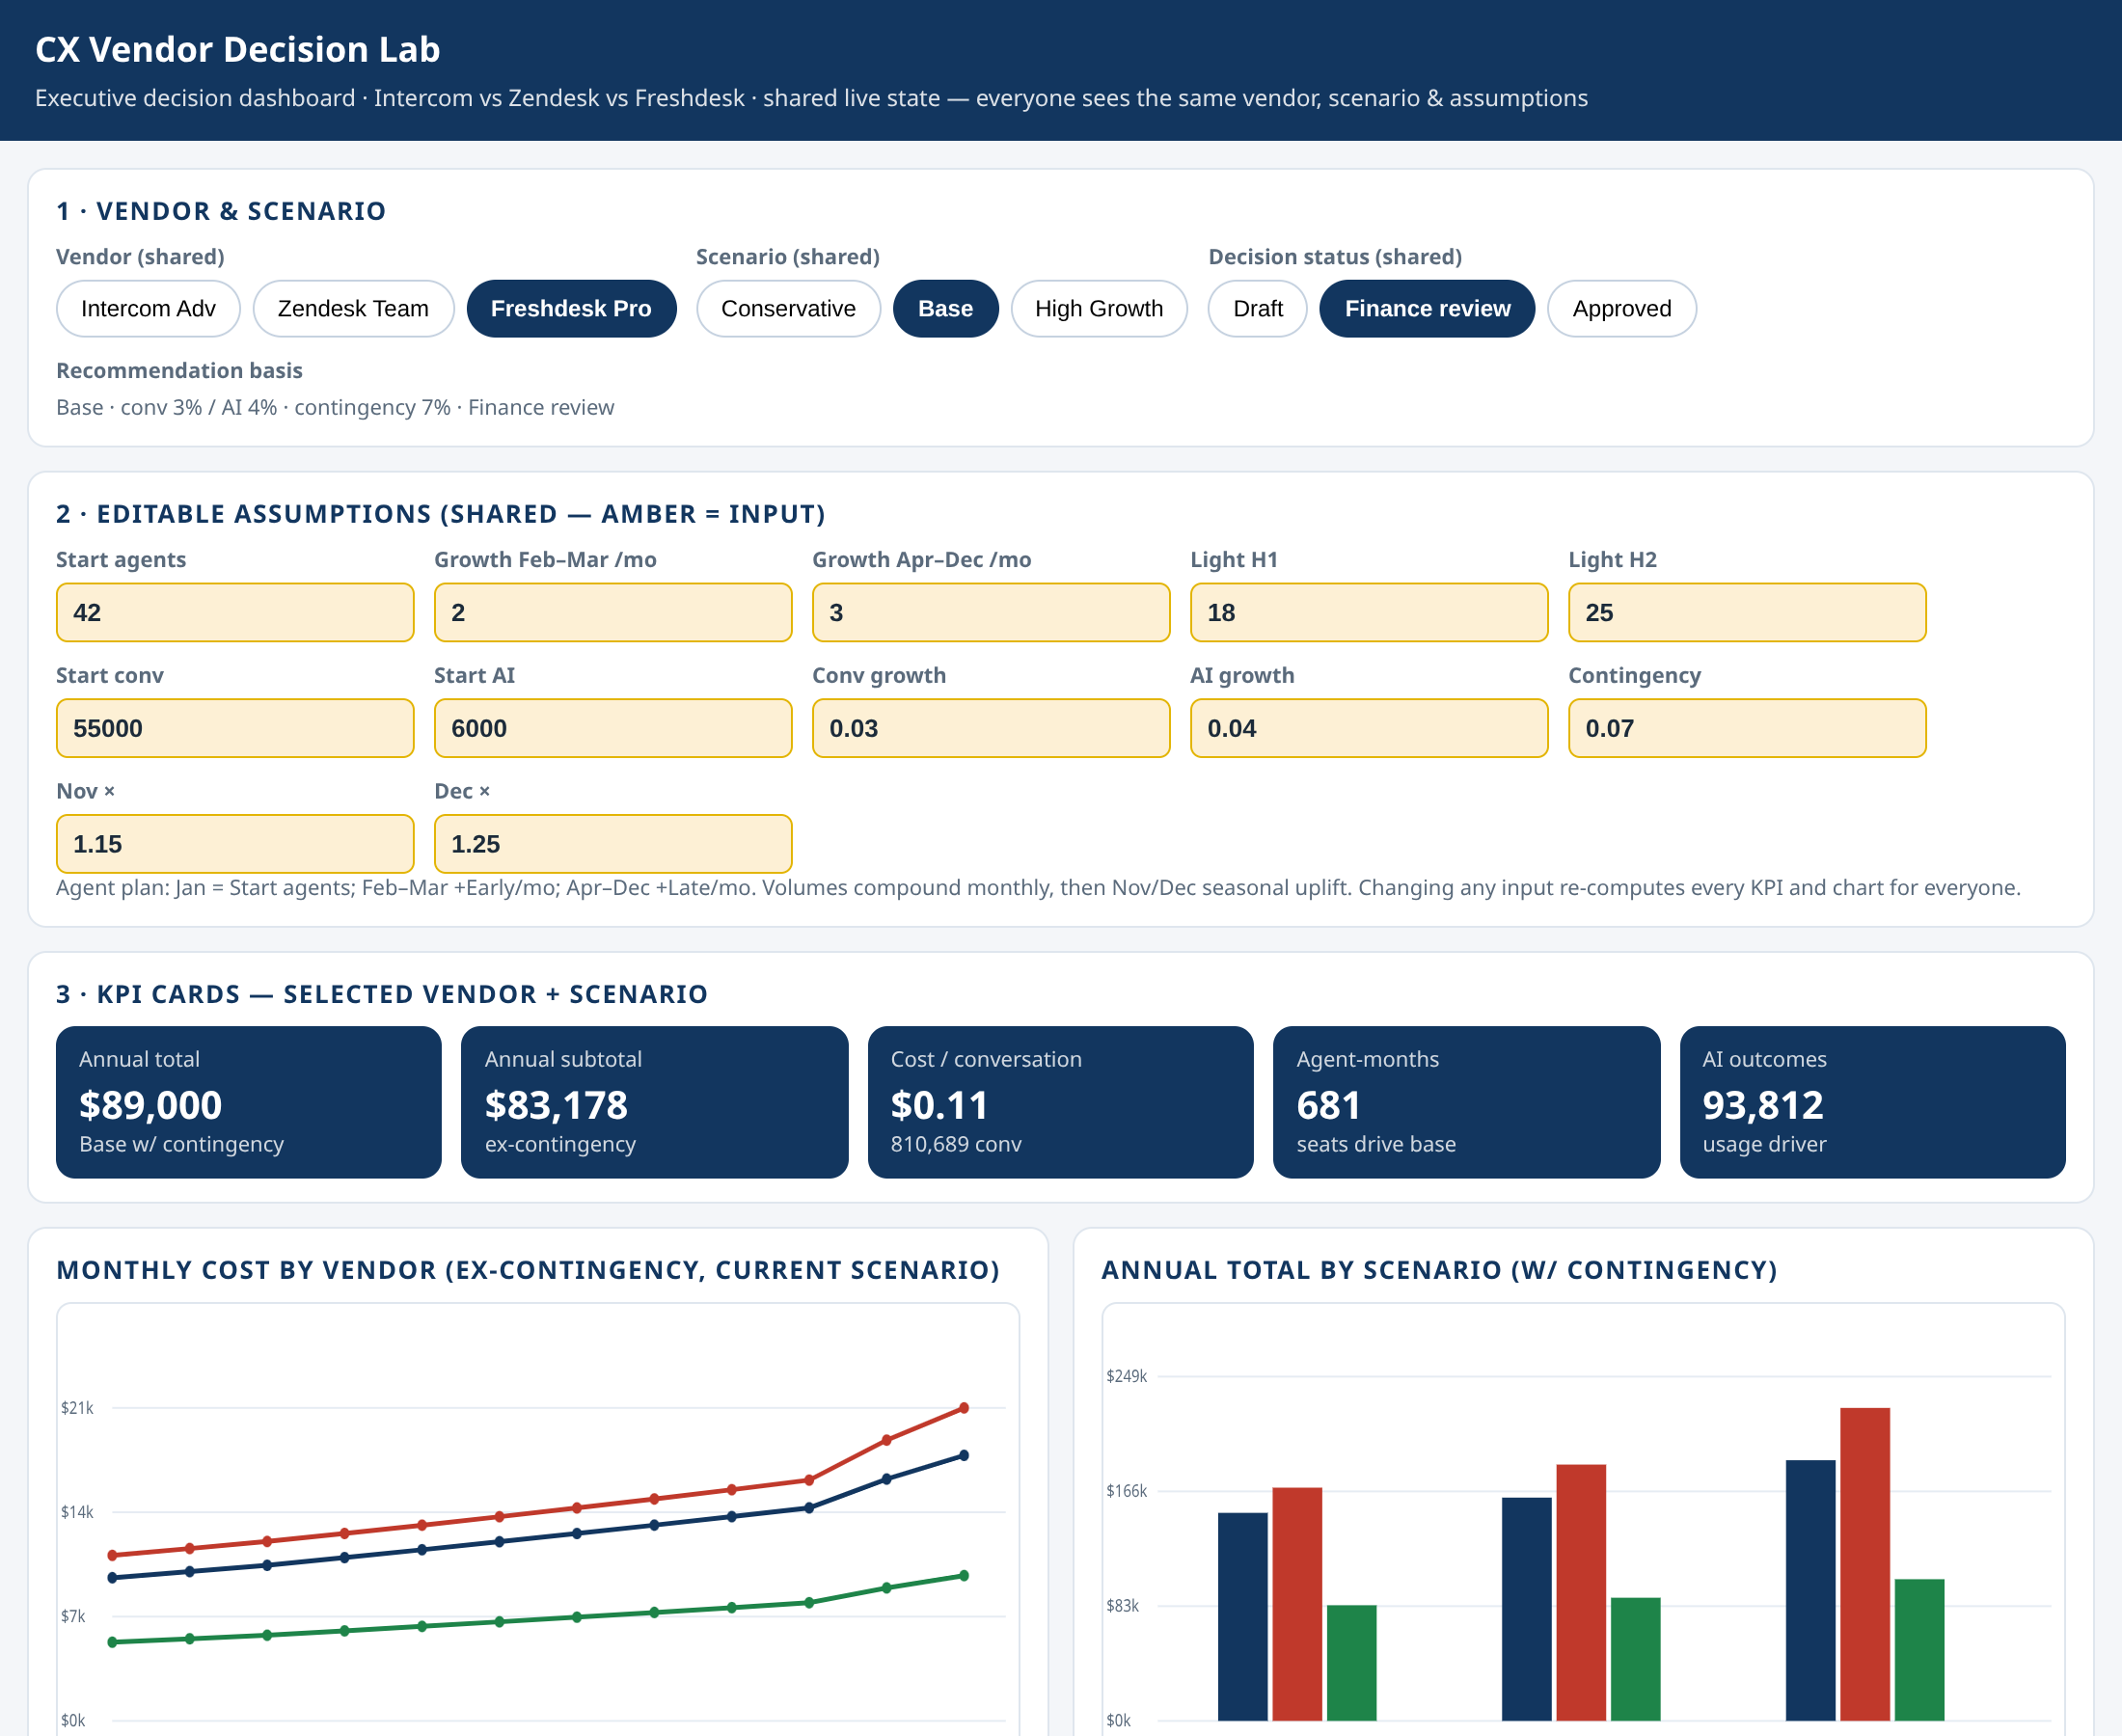Select the Freshdesk Pro vendor pill
Image resolution: width=2122 pixels, height=1736 pixels.
(571, 308)
